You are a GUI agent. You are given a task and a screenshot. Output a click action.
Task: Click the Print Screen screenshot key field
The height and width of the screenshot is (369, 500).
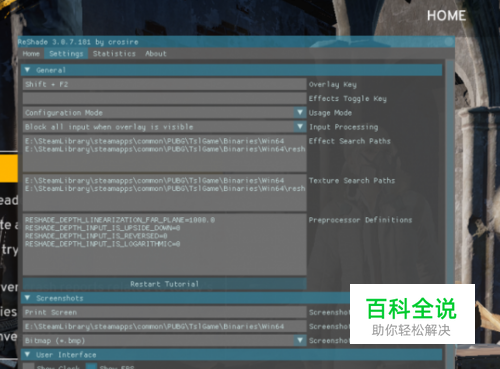point(165,312)
